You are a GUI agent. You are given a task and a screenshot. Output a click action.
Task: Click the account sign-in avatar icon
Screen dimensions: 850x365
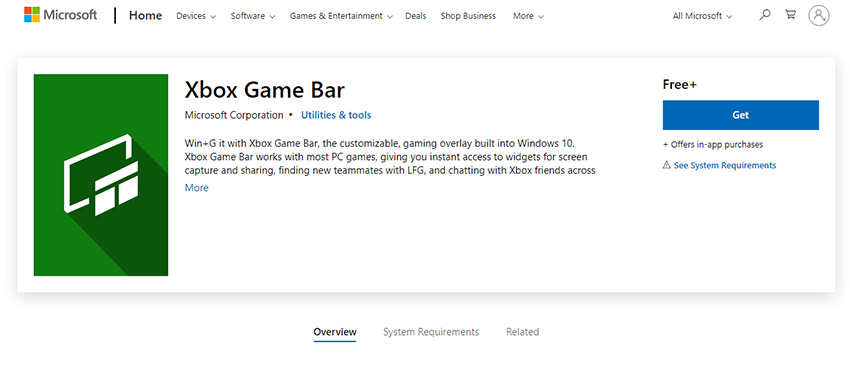(x=819, y=15)
